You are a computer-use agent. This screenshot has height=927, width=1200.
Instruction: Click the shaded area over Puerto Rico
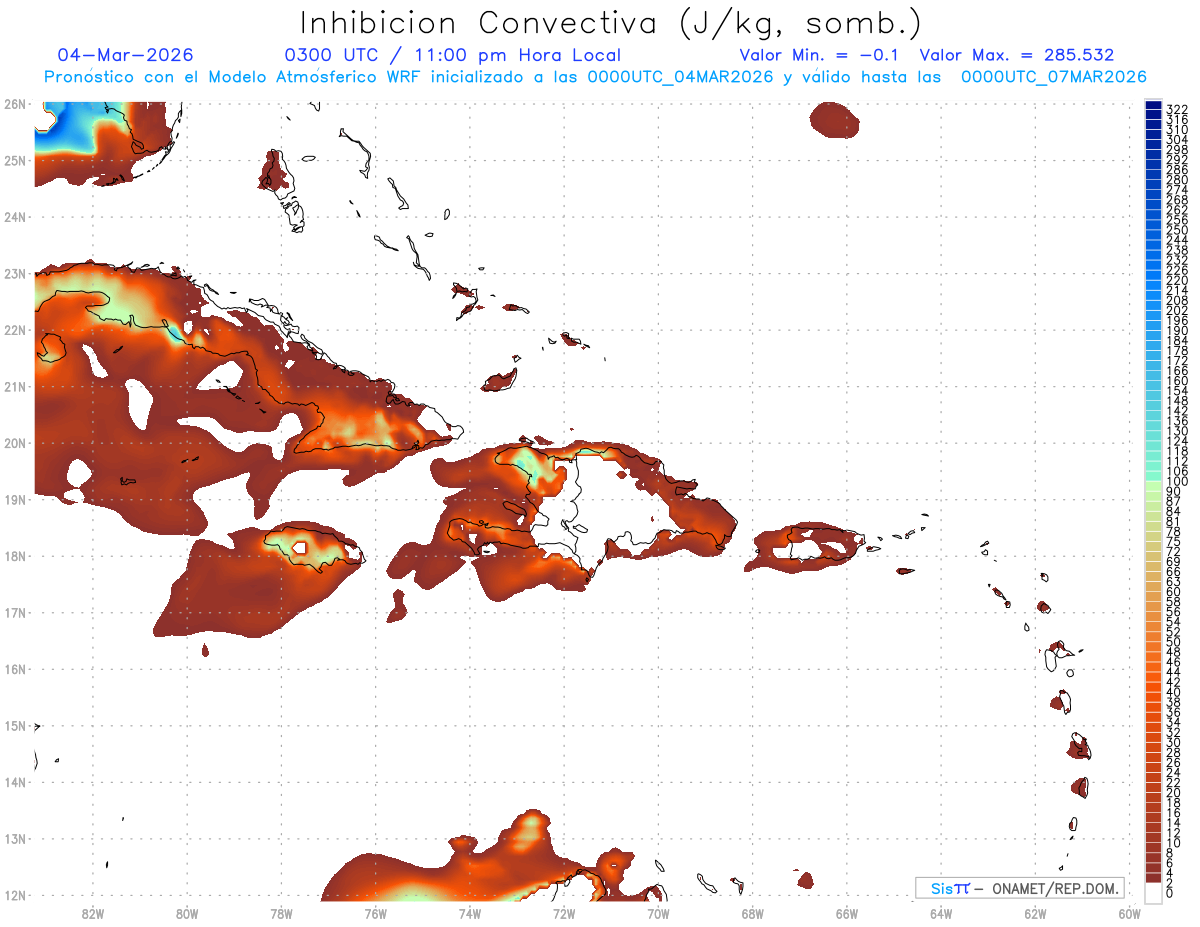coord(809,547)
